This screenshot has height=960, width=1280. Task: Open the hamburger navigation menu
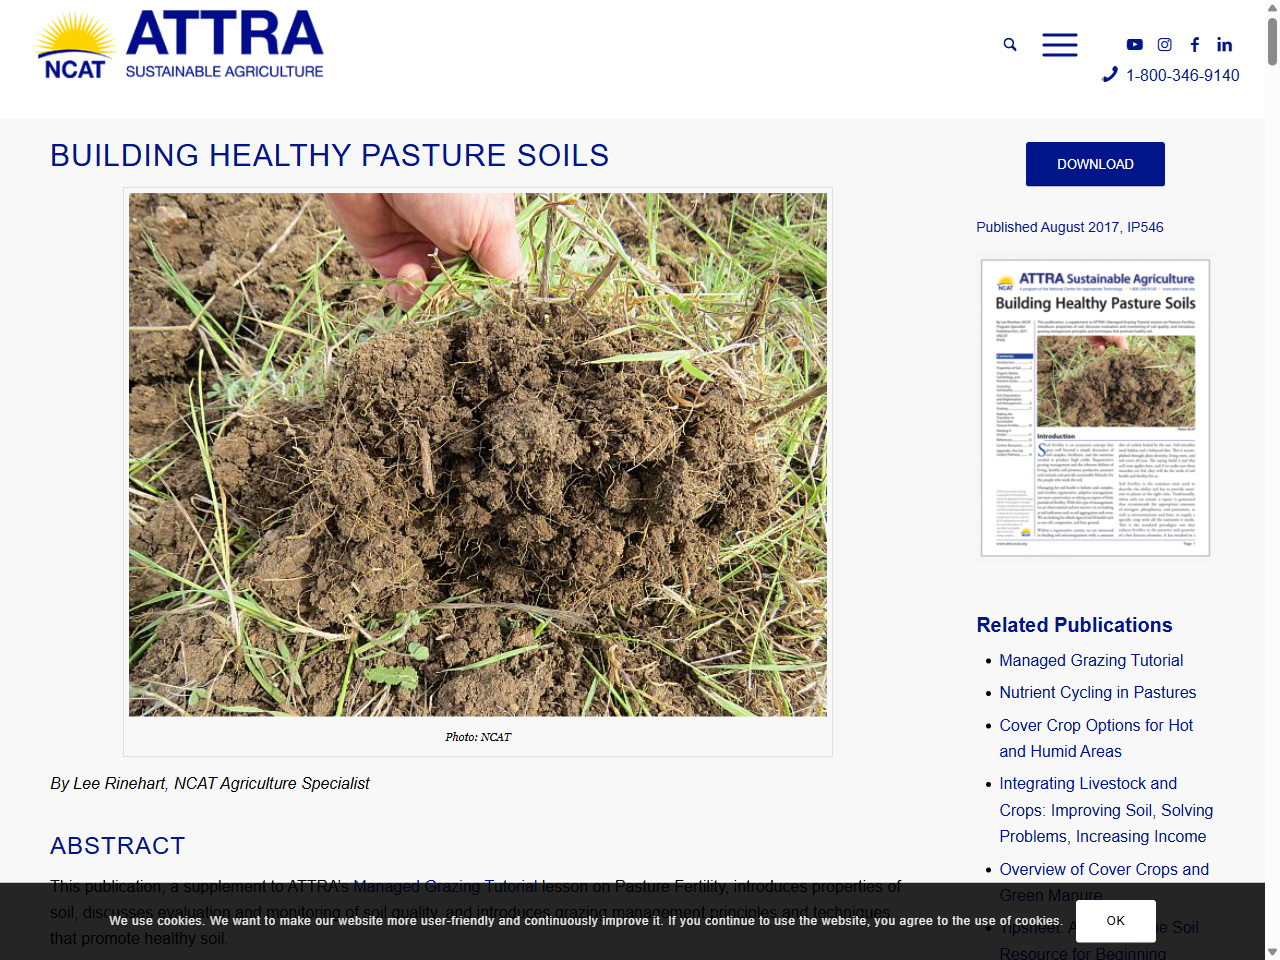click(1059, 44)
